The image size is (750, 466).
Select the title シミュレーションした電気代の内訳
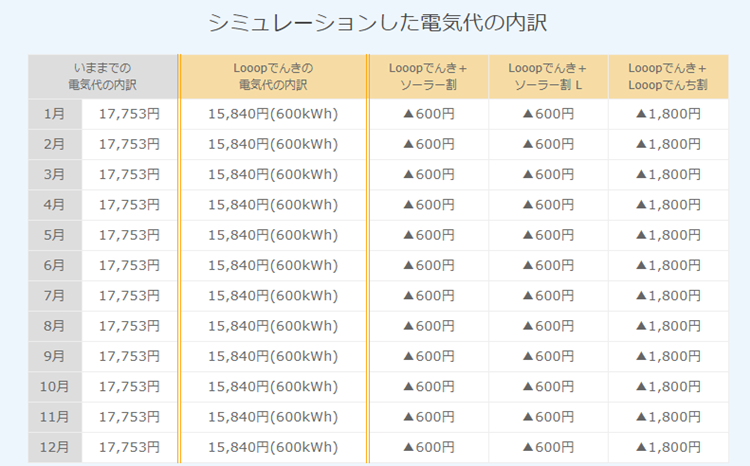(377, 23)
